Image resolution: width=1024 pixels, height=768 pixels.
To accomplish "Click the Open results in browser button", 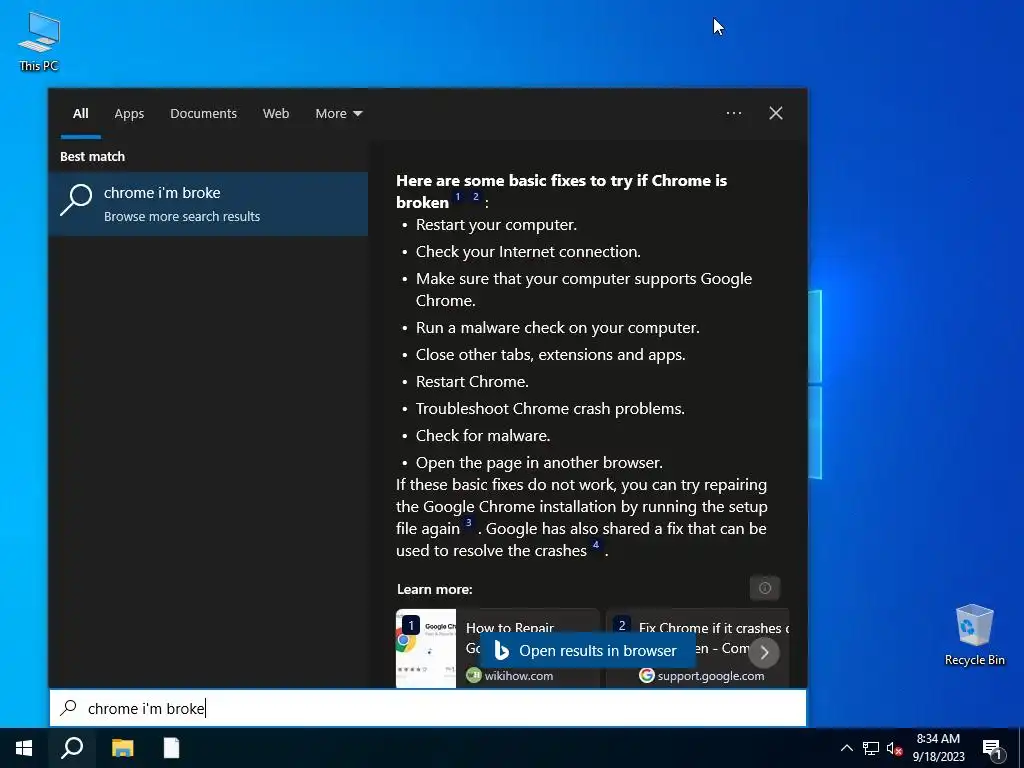I will (588, 650).
